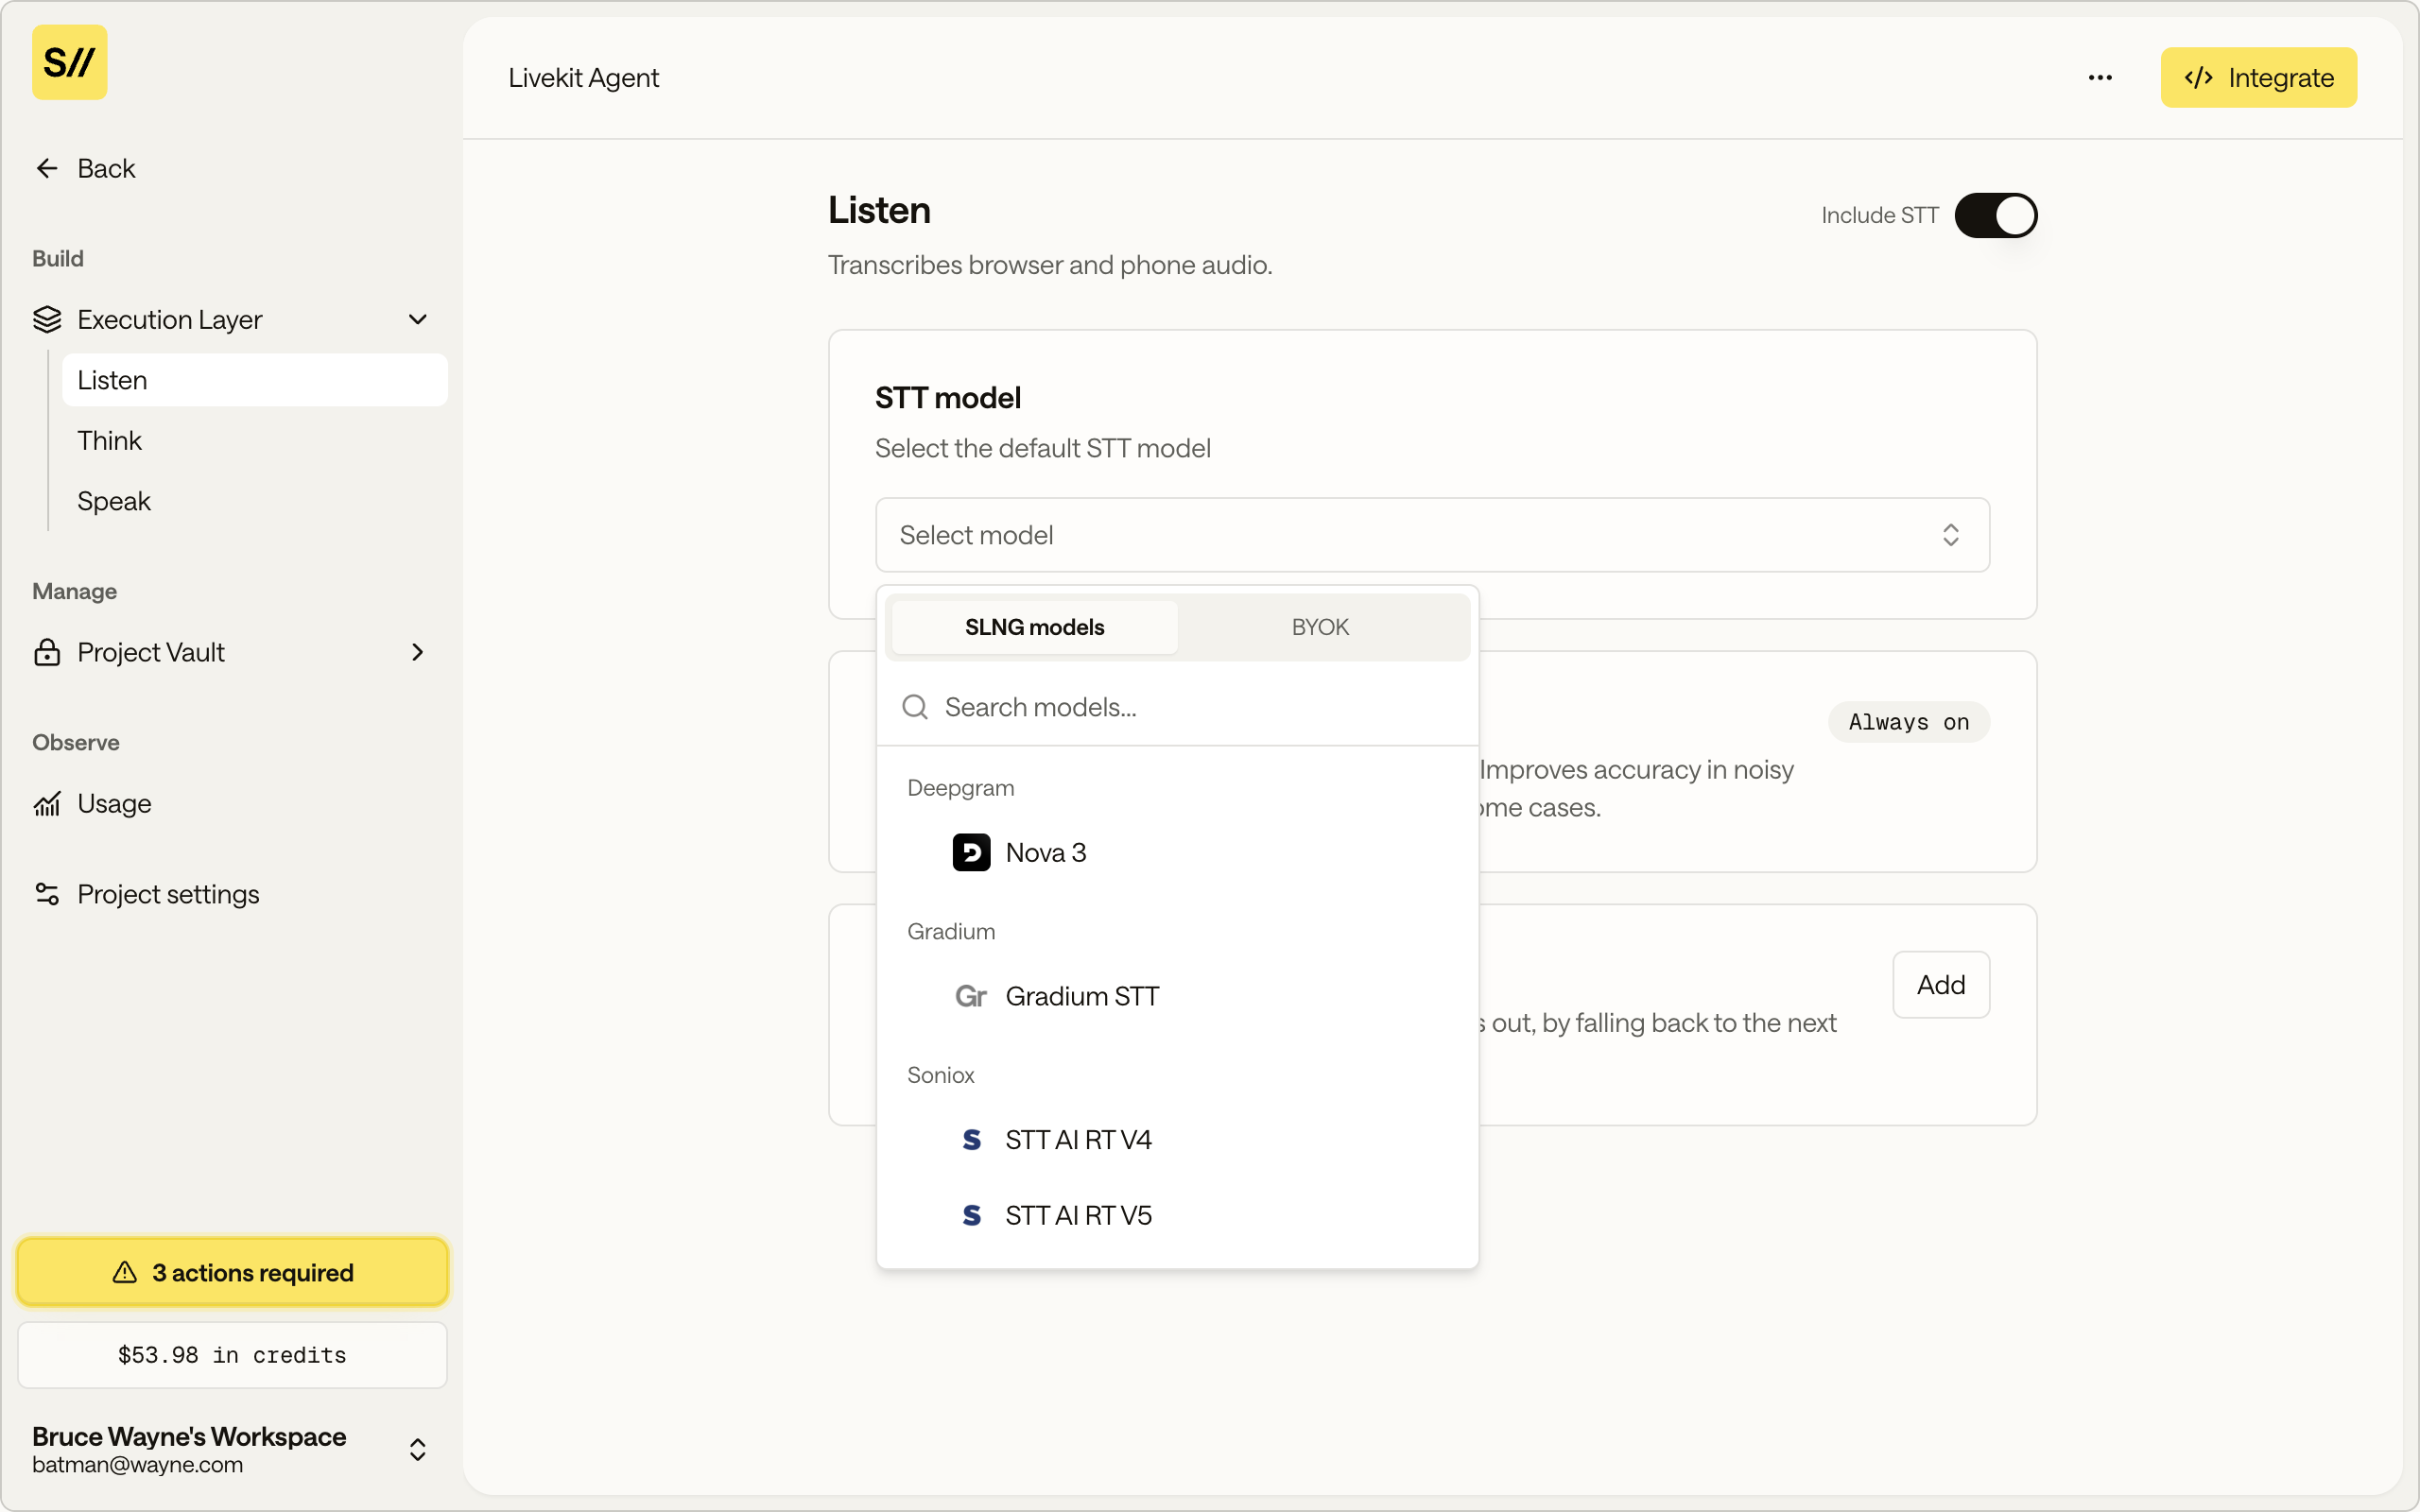Viewport: 2420px width, 1512px height.
Task: Open the workspace switcher chevrons
Action: [x=418, y=1449]
